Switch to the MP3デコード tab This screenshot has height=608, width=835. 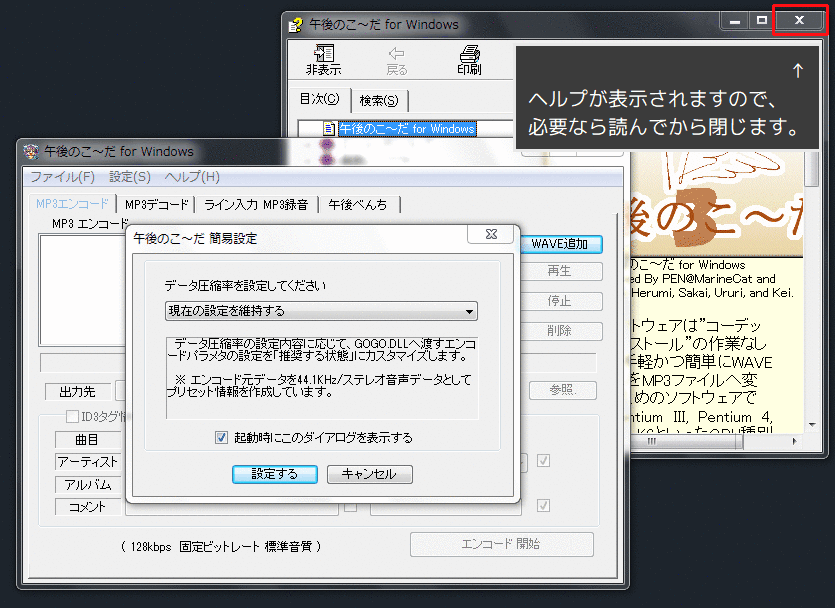(156, 204)
